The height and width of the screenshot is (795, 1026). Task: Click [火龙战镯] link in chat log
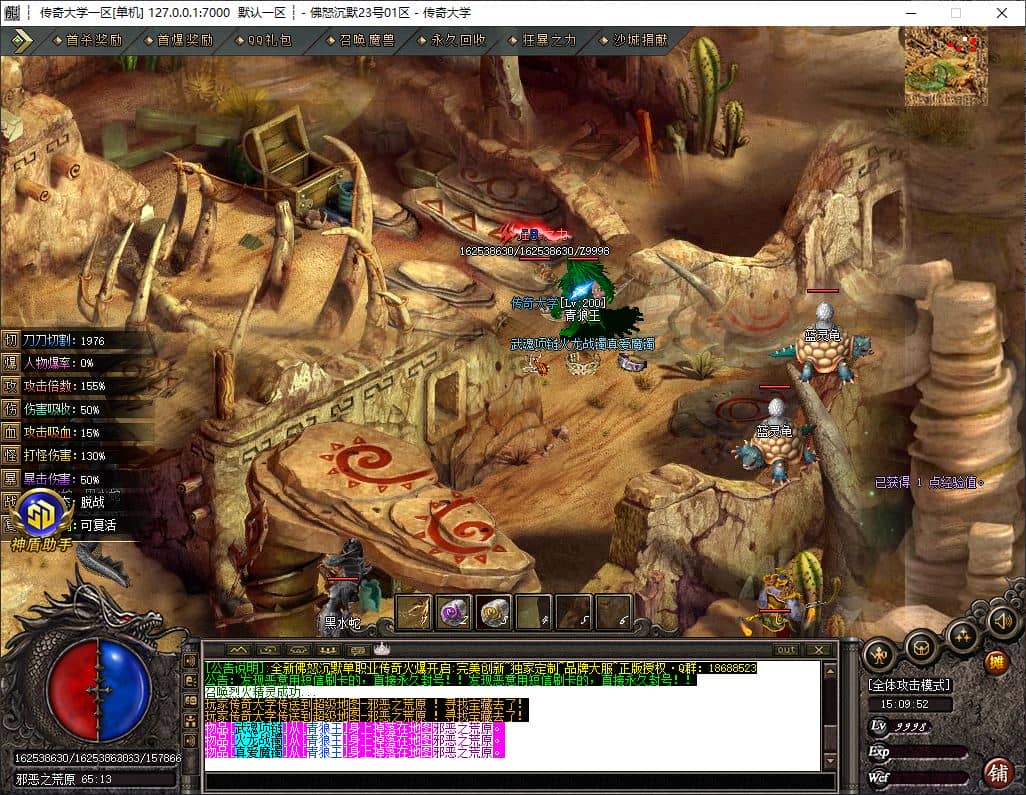[256, 740]
